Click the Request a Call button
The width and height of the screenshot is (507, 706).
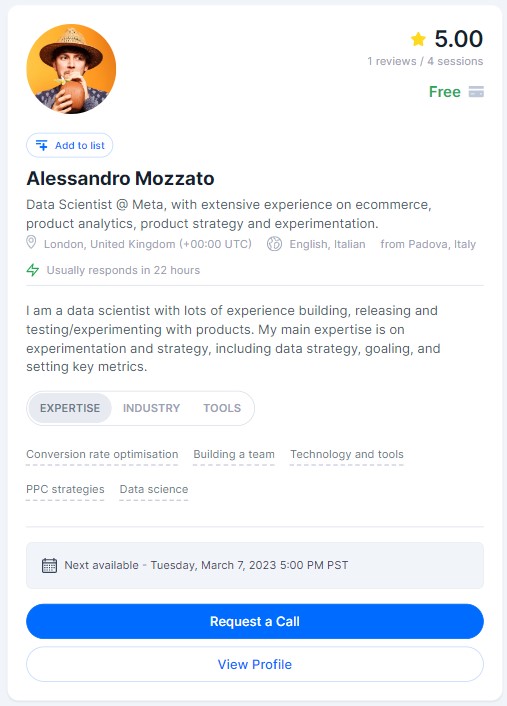pos(255,621)
